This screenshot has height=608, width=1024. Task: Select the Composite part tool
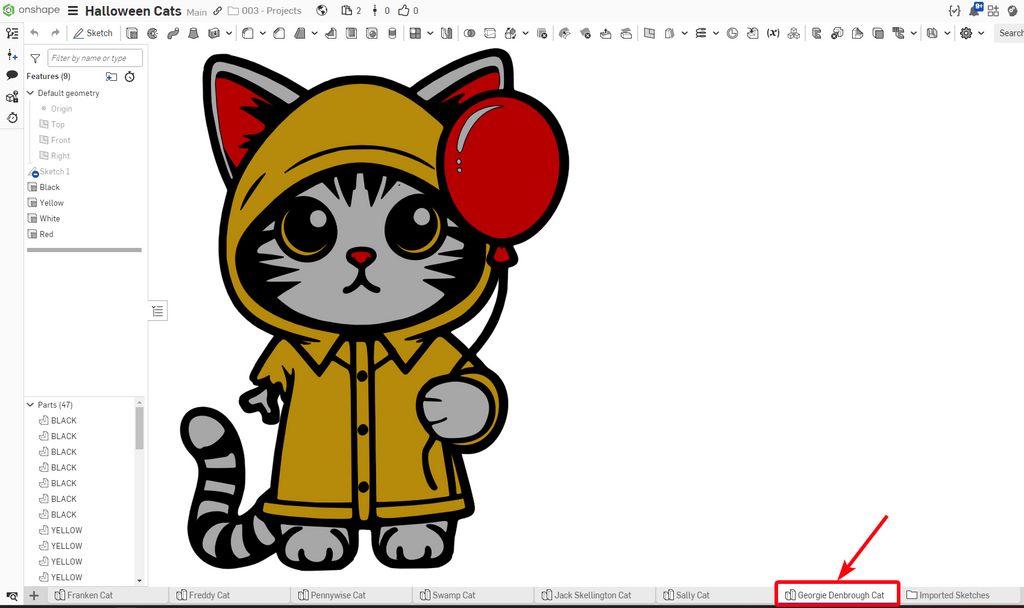tap(793, 33)
